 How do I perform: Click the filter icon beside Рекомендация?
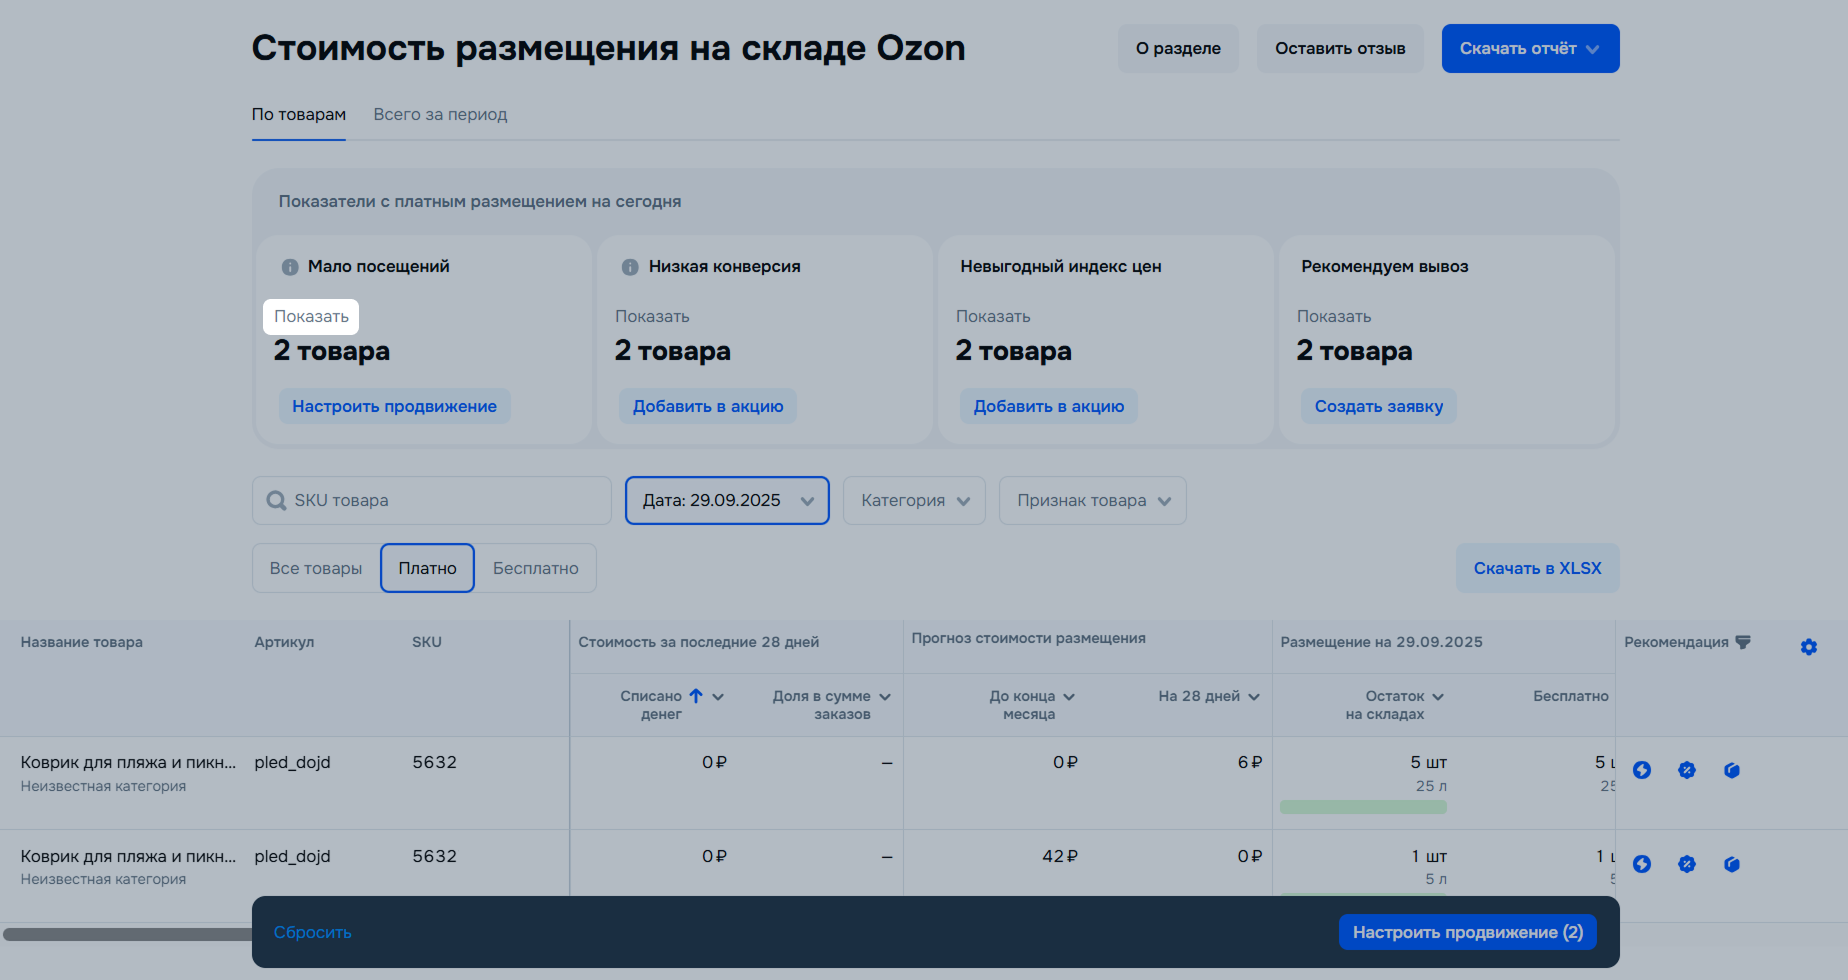click(x=1743, y=642)
